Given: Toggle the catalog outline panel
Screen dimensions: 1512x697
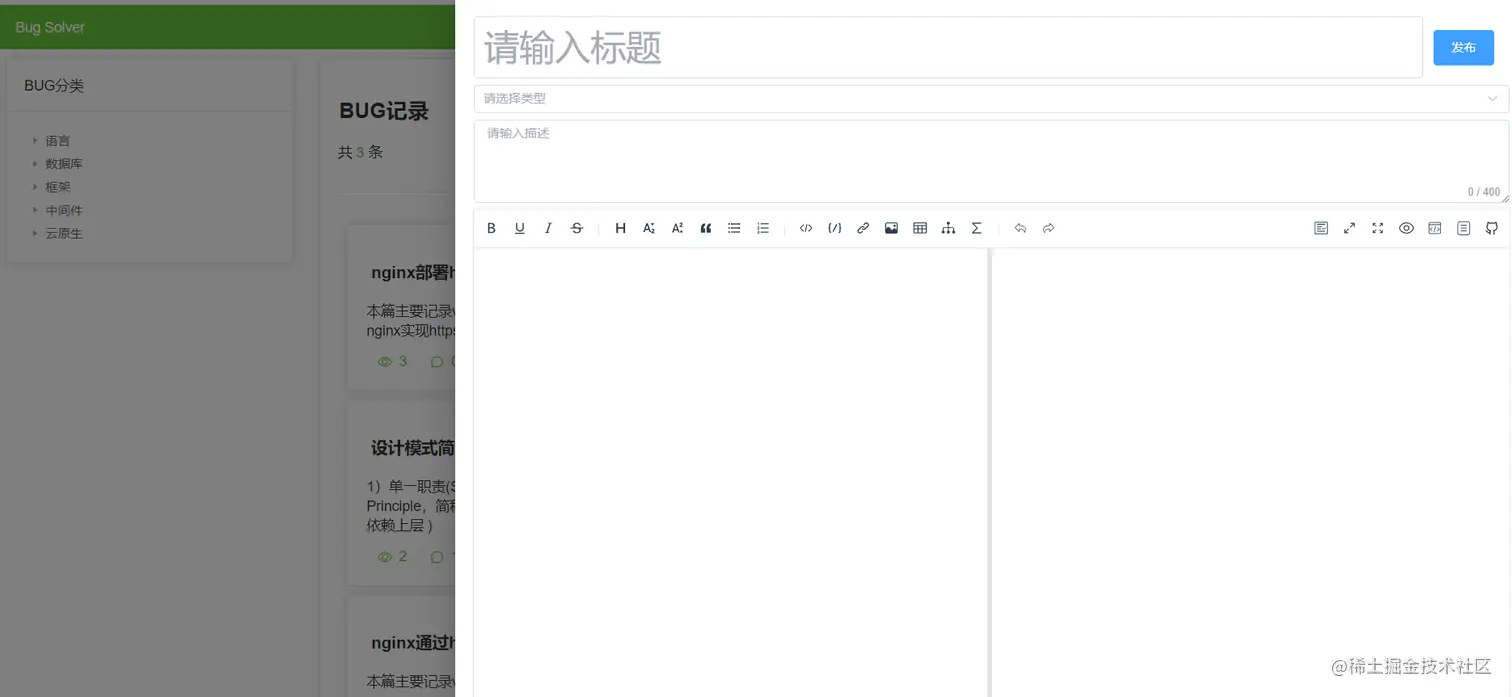Looking at the screenshot, I should 1463,228.
